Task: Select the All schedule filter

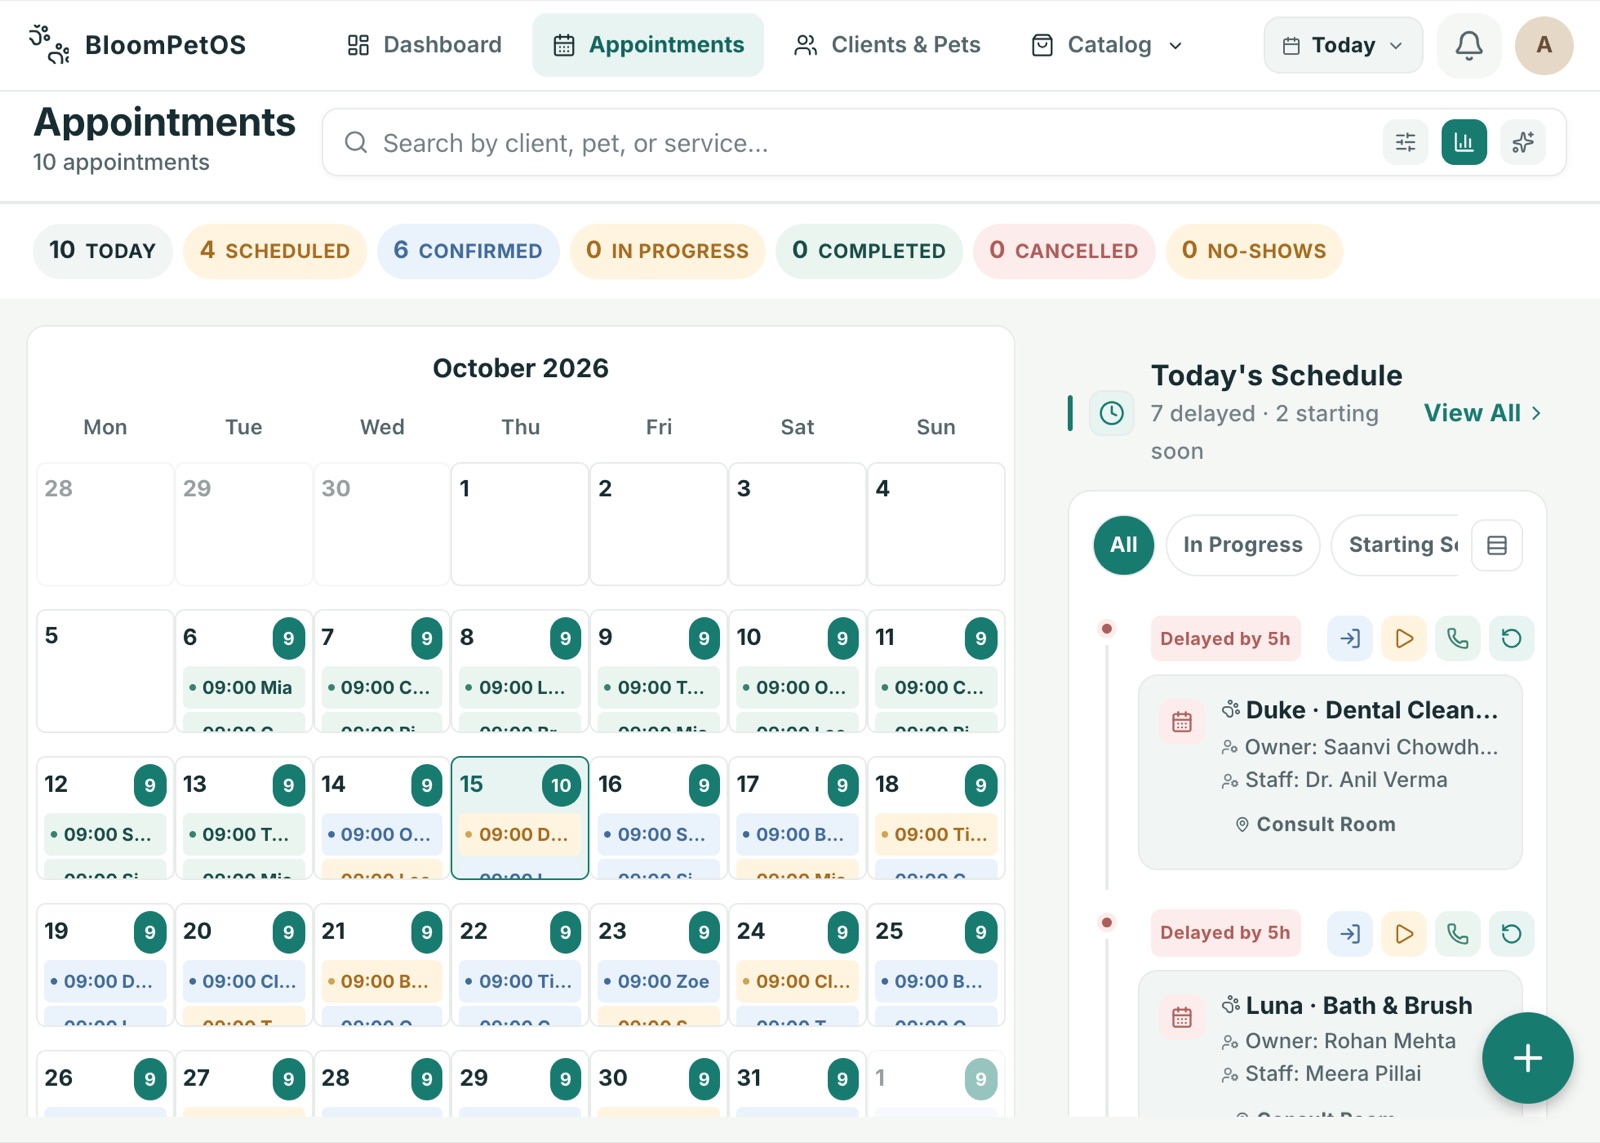Action: [1123, 545]
